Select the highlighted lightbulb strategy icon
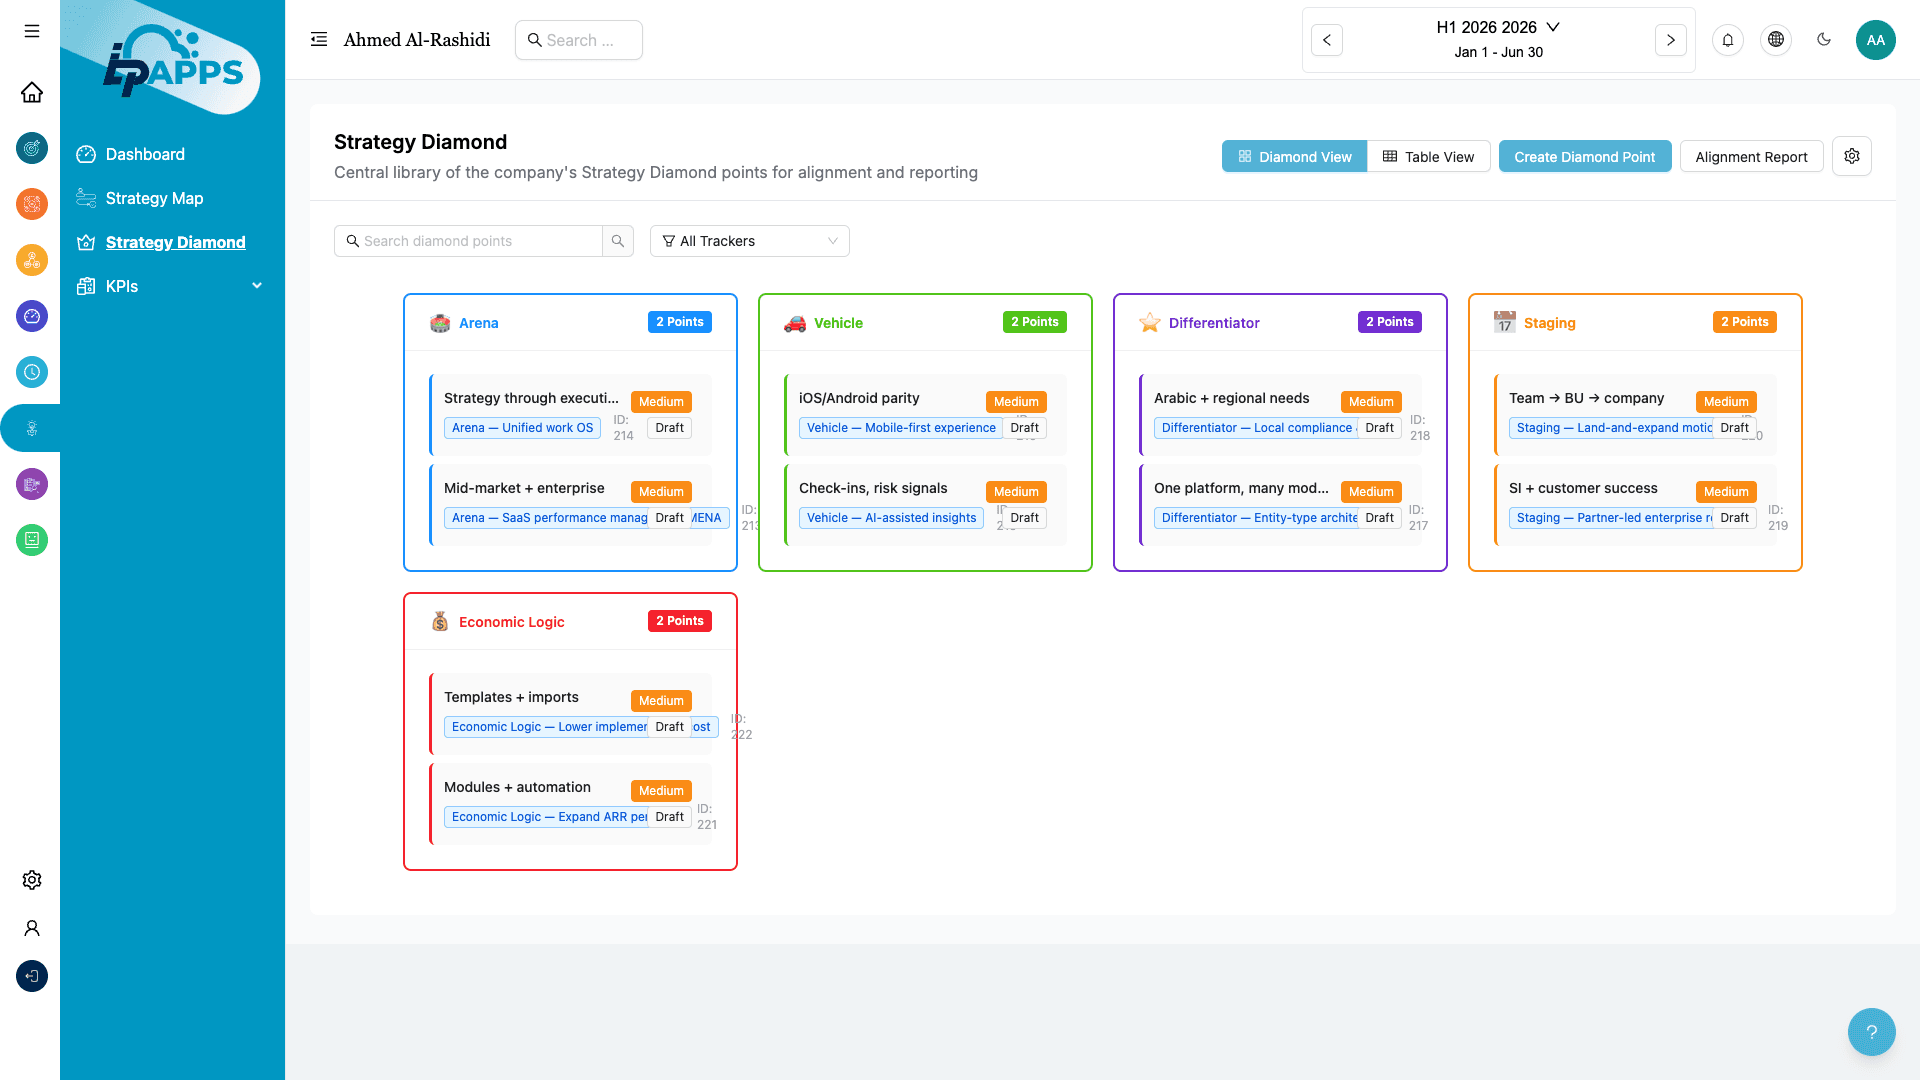This screenshot has width=1920, height=1080. pos(31,428)
